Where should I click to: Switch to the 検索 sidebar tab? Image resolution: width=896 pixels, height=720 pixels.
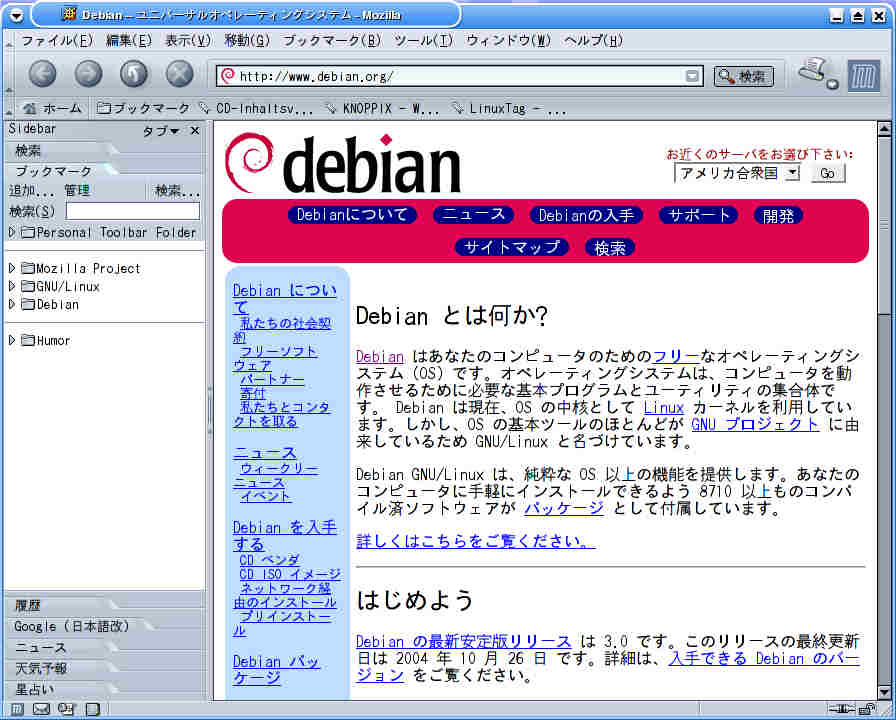[x=62, y=151]
